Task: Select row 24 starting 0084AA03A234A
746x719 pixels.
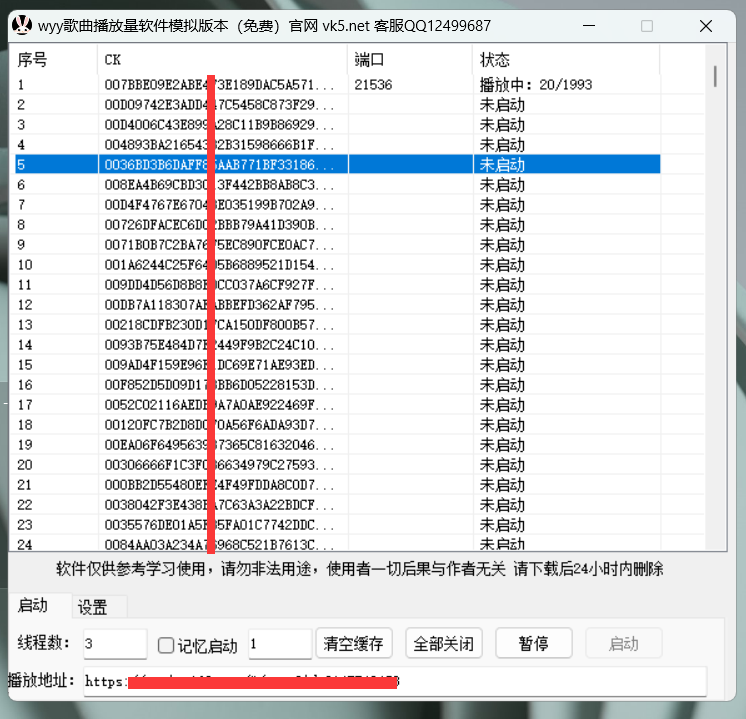Action: (x=337, y=543)
